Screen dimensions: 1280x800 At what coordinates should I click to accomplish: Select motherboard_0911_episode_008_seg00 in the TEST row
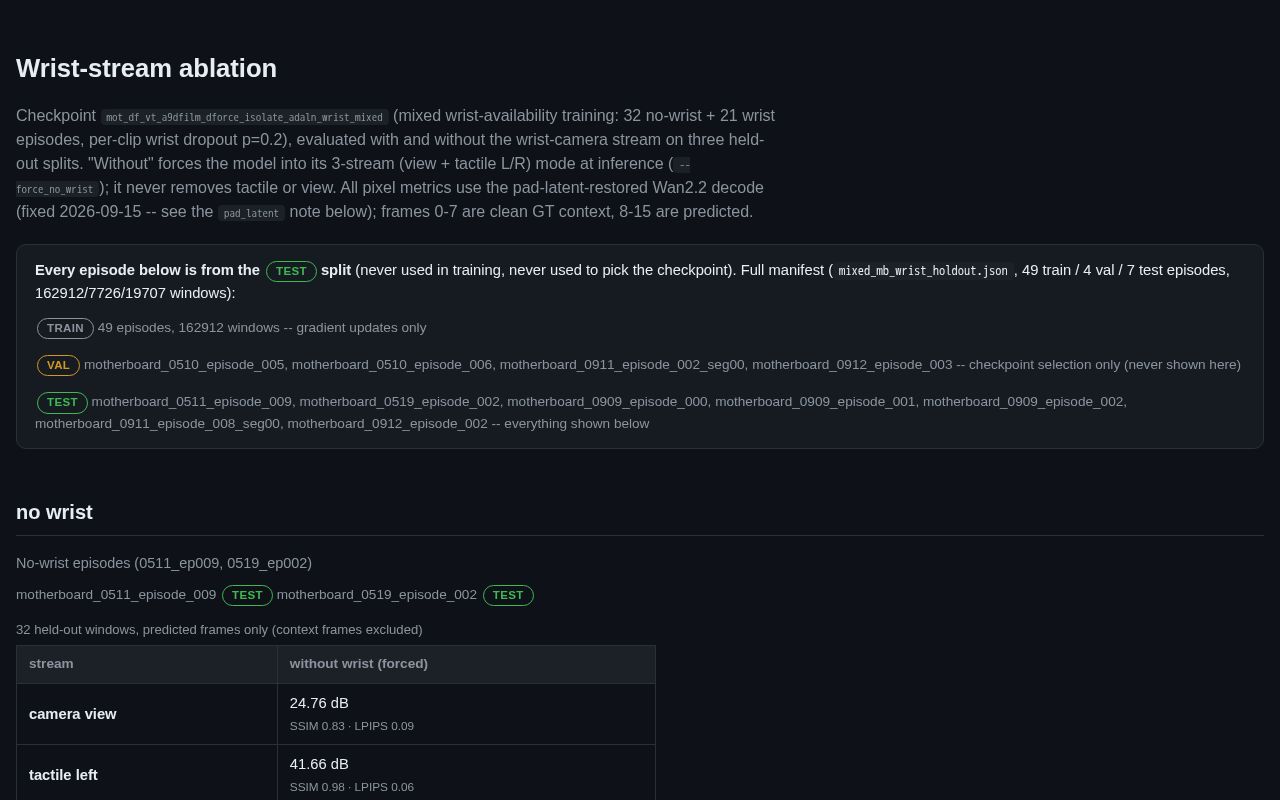coord(158,424)
